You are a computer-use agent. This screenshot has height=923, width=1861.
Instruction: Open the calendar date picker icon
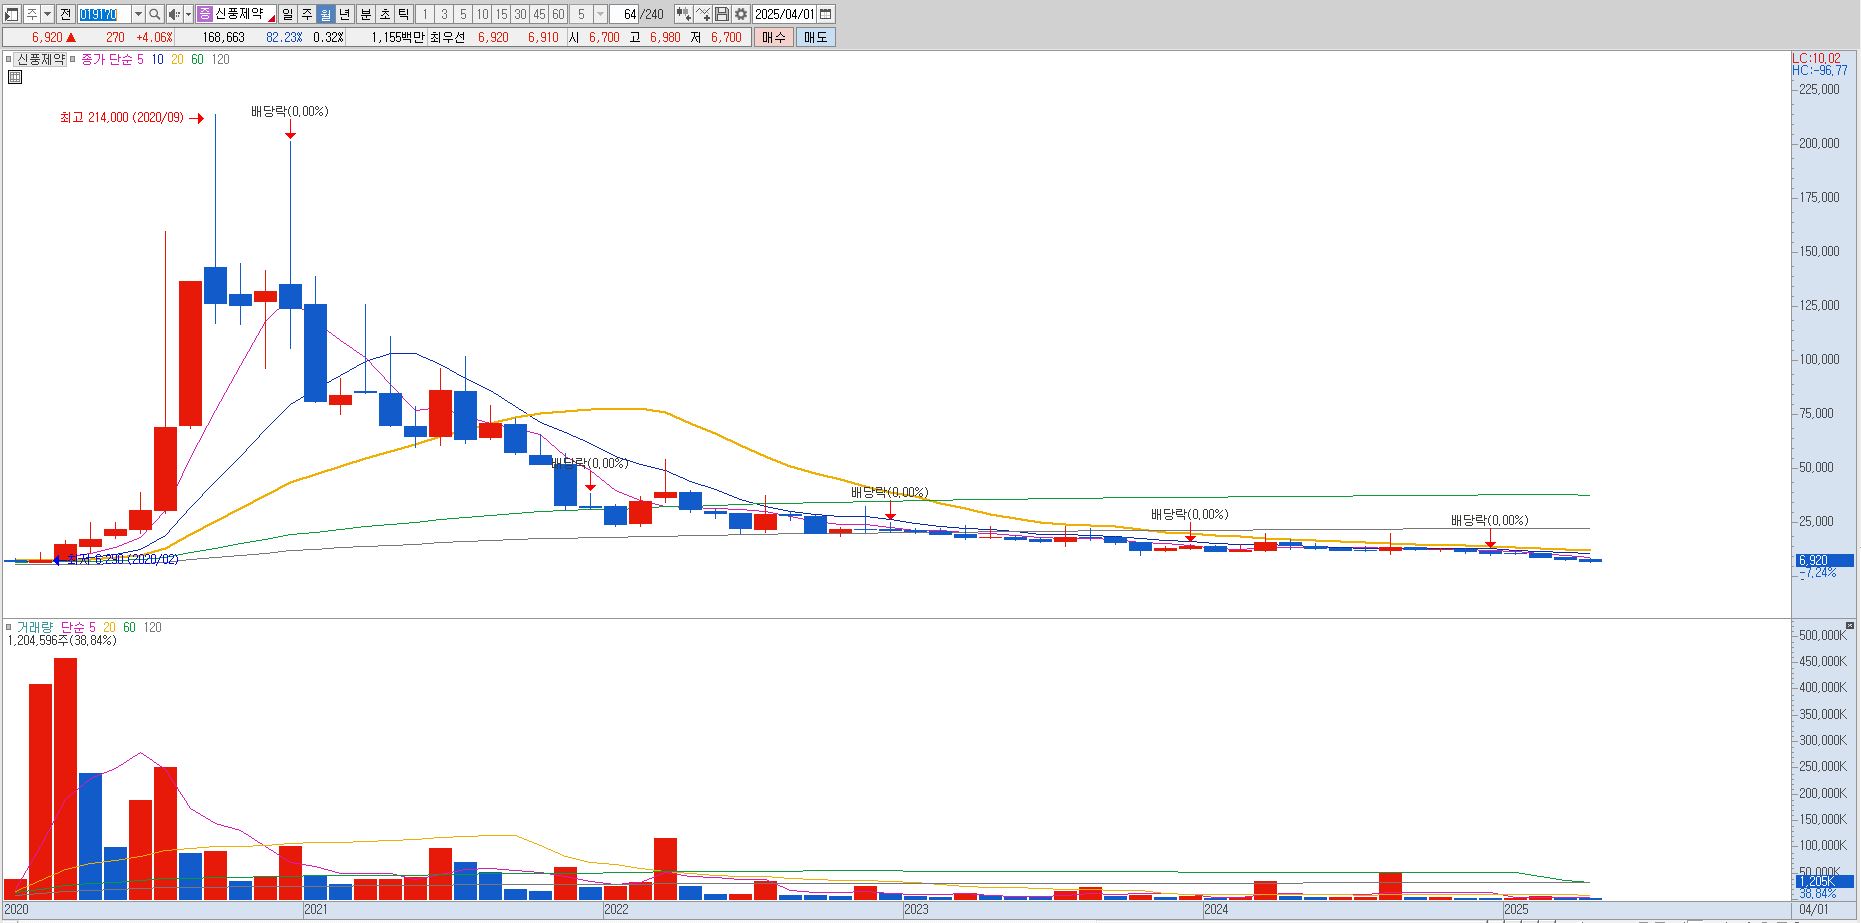(x=826, y=14)
